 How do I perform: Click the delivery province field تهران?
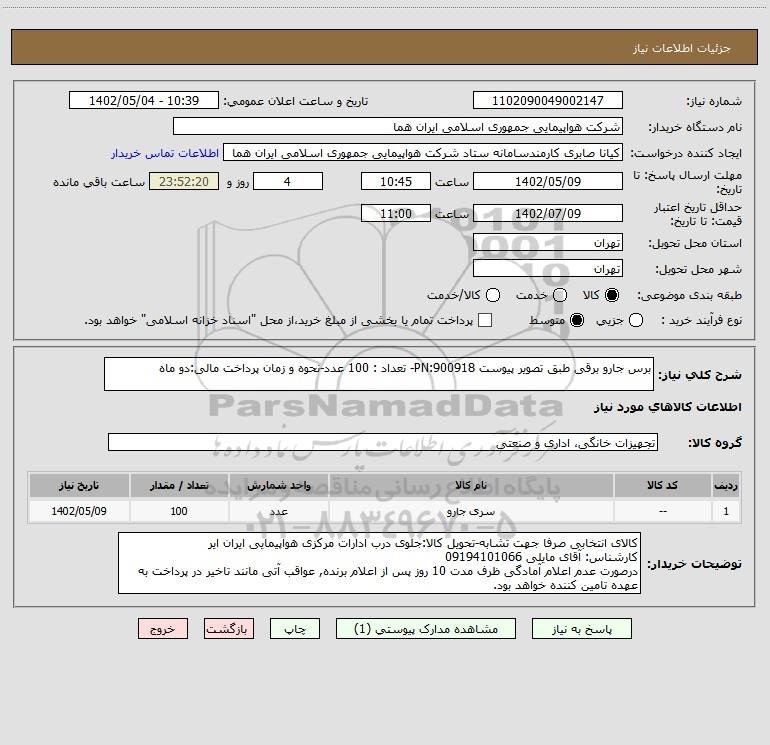coord(548,243)
